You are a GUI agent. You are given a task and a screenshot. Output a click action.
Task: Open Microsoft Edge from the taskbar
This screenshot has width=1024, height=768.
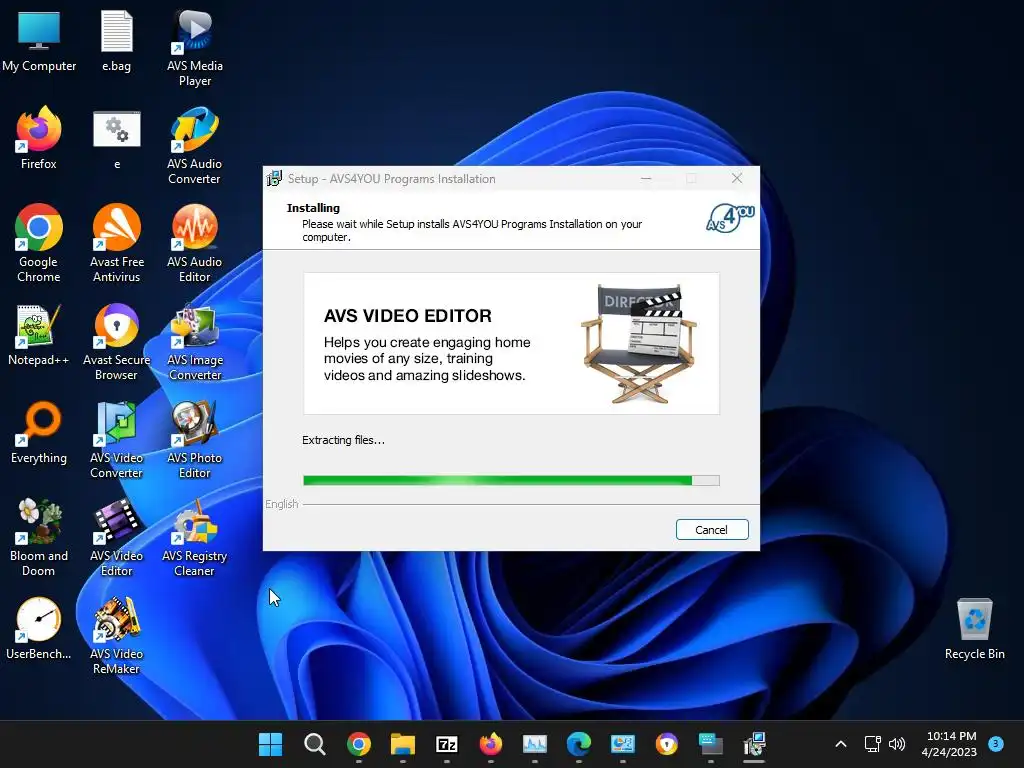click(x=579, y=744)
